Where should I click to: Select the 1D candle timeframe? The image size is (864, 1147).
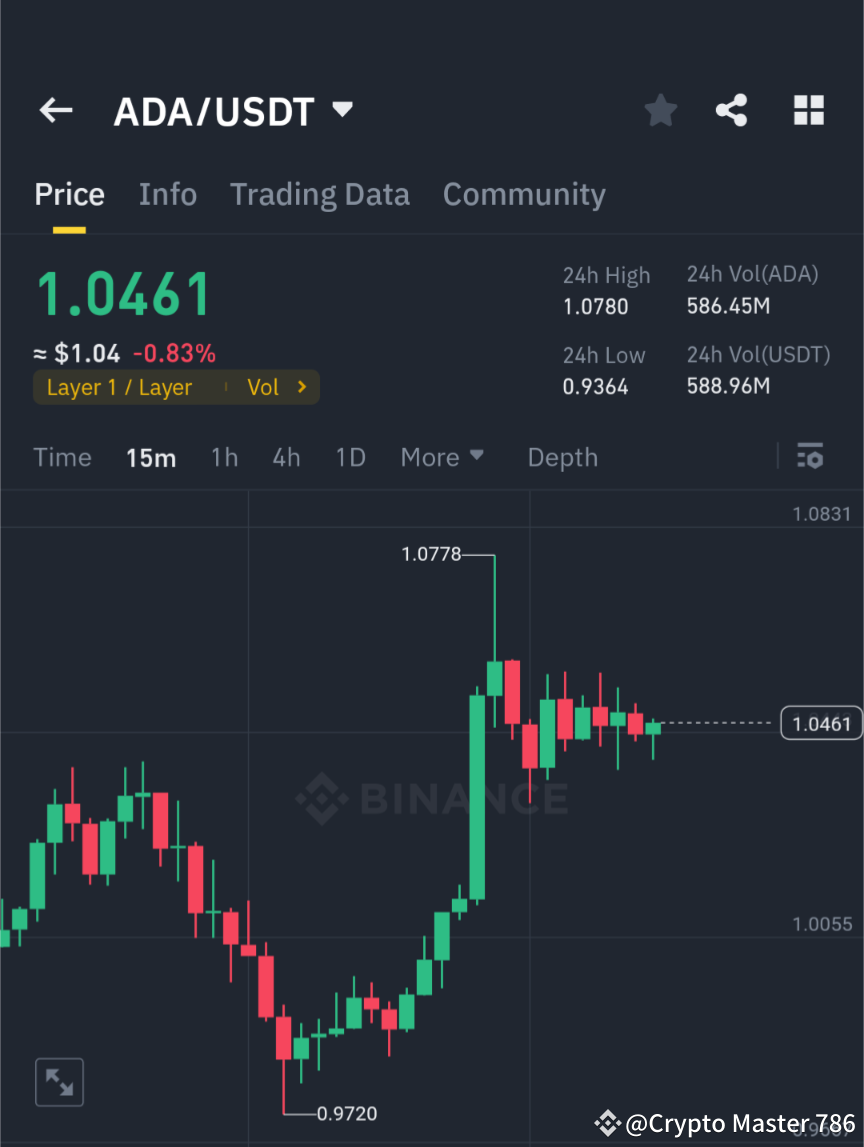tap(350, 457)
